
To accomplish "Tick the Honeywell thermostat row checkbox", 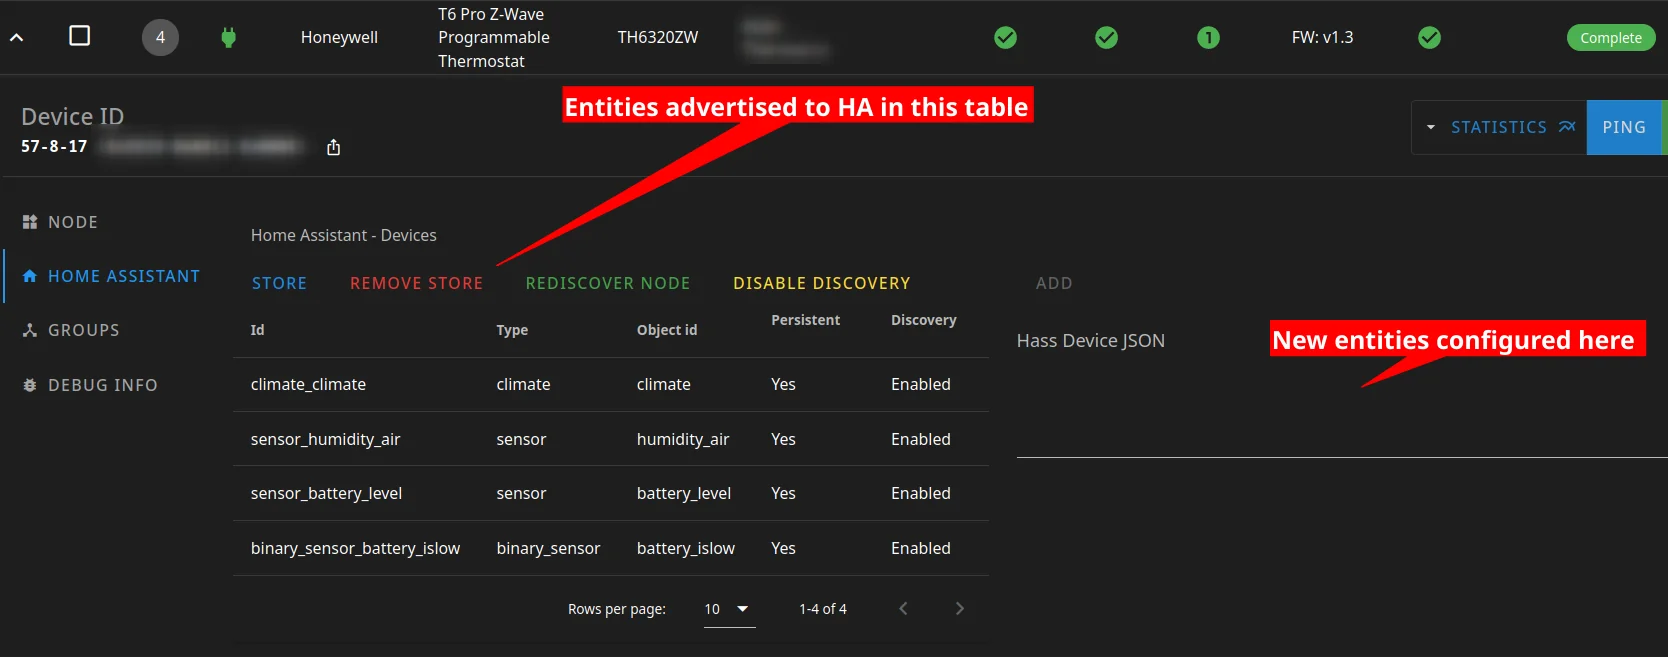I will click(x=80, y=36).
